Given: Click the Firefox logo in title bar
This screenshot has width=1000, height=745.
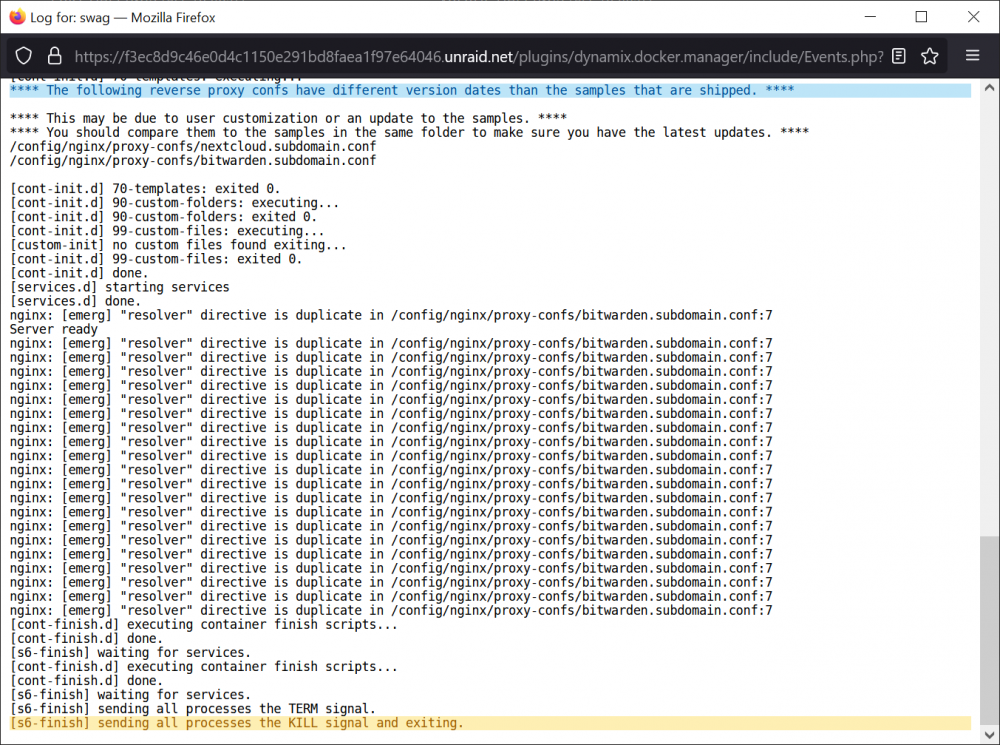Looking at the screenshot, I should (17, 17).
